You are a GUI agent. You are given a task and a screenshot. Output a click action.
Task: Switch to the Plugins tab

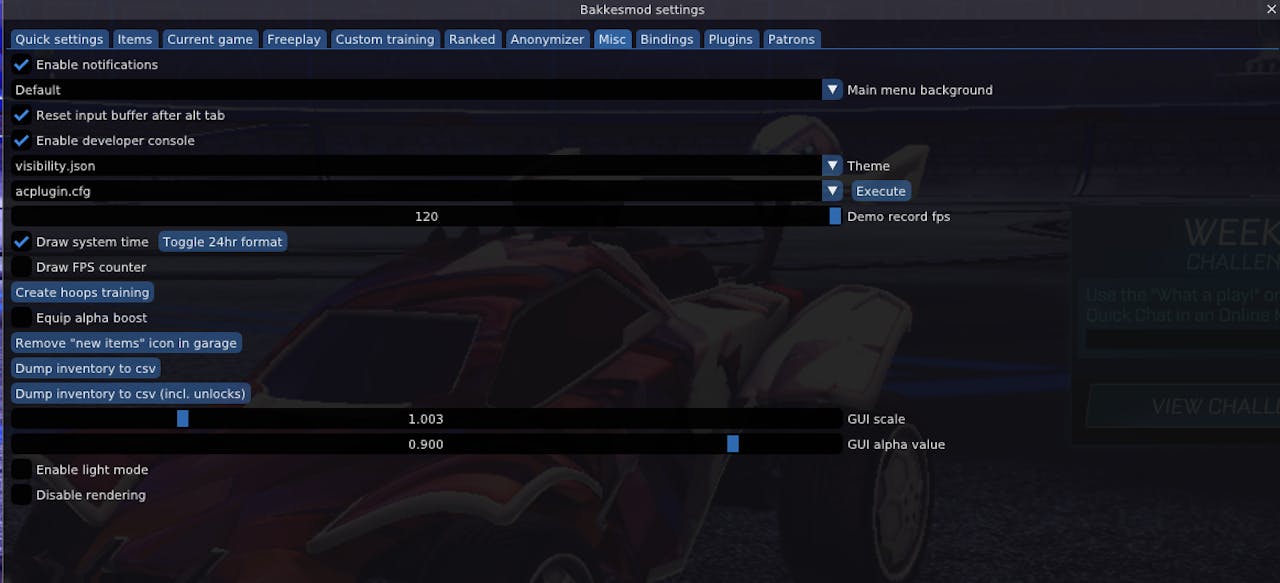coord(730,40)
